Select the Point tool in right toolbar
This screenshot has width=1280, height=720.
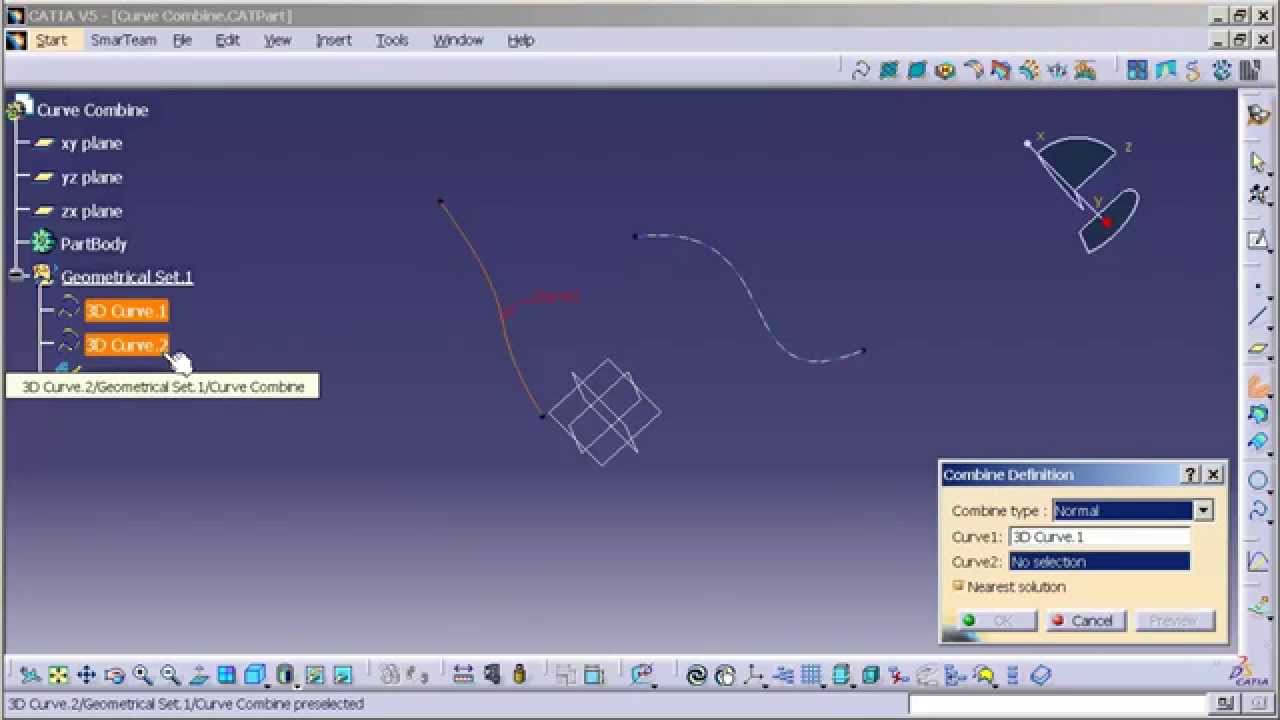pos(1258,288)
